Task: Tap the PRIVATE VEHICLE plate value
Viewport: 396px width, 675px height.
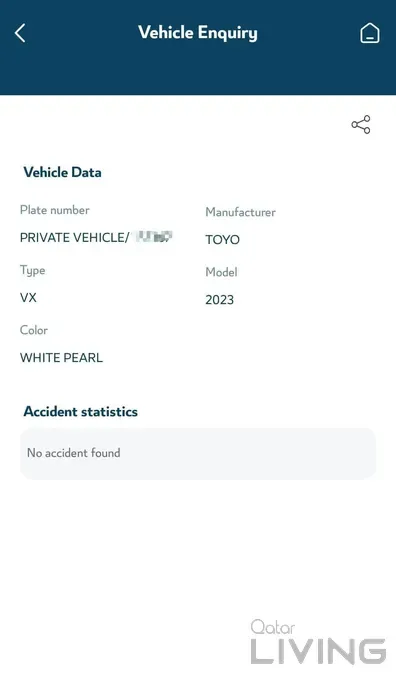Action: tap(74, 238)
